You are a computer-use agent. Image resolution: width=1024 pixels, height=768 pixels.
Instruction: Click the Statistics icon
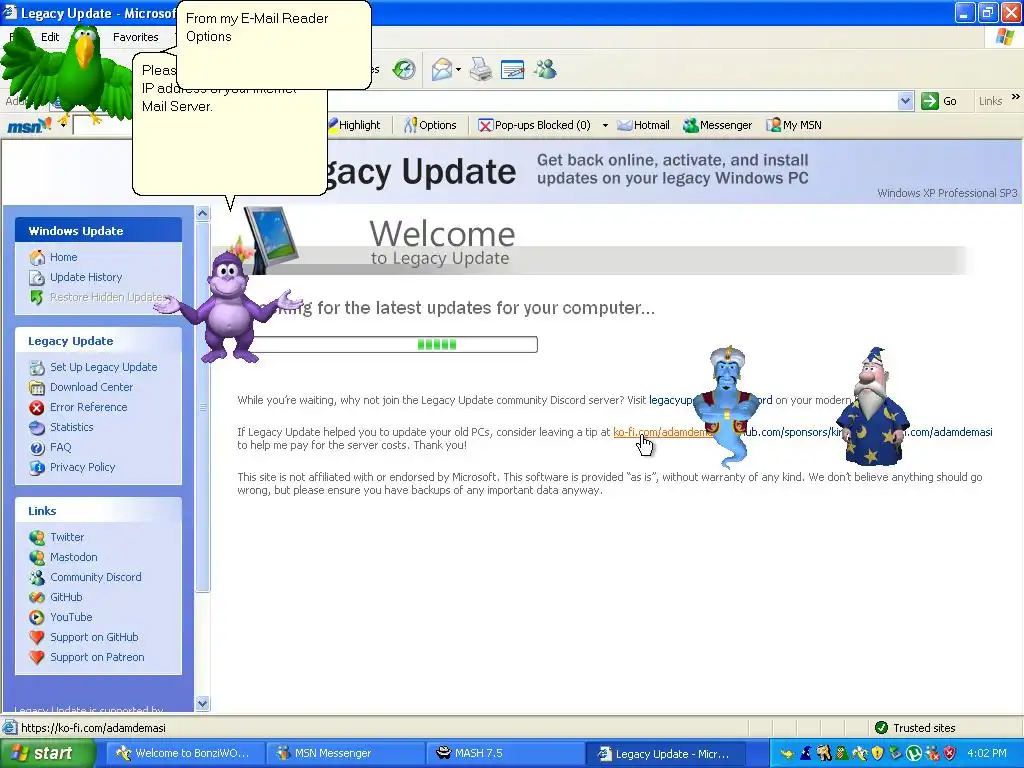point(37,428)
